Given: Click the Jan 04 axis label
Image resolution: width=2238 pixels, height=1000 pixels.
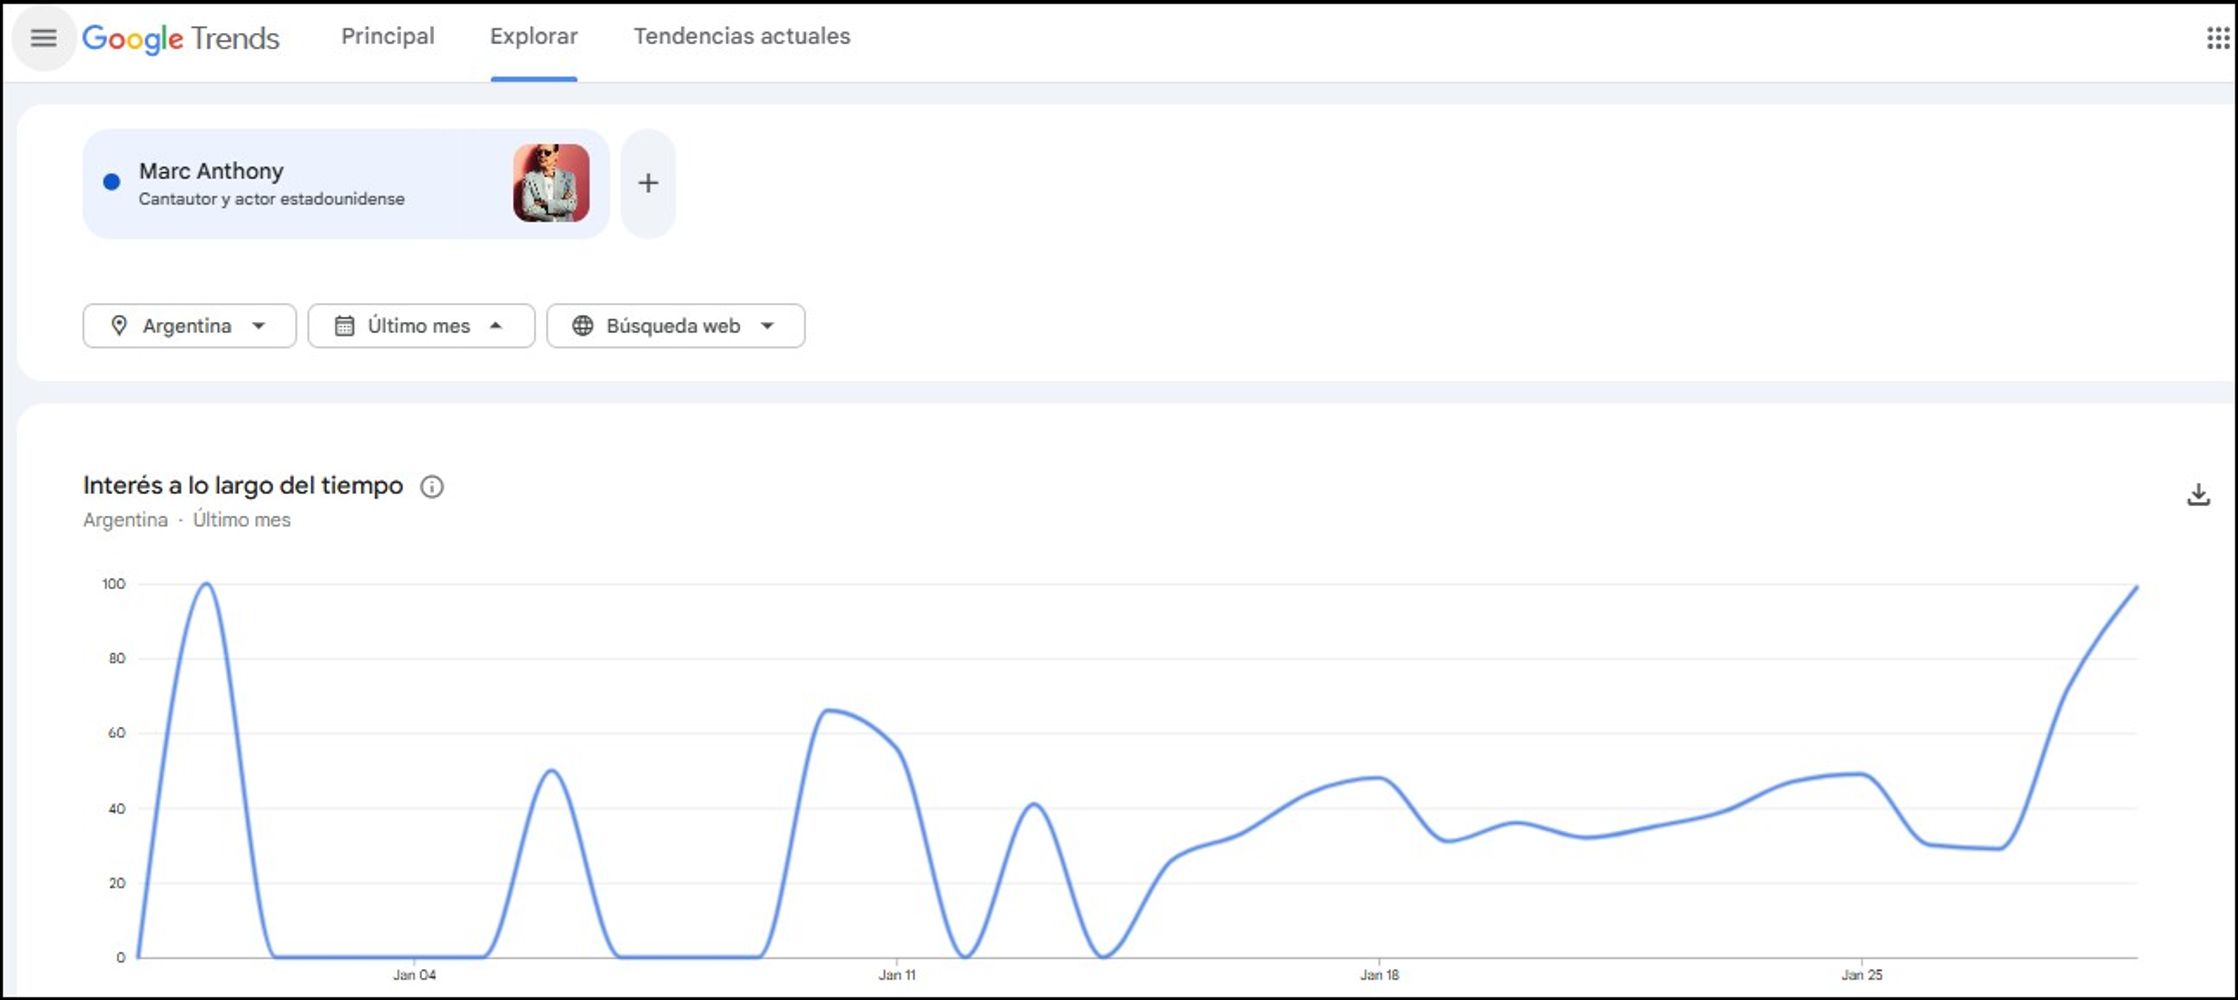Looking at the screenshot, I should 414,975.
